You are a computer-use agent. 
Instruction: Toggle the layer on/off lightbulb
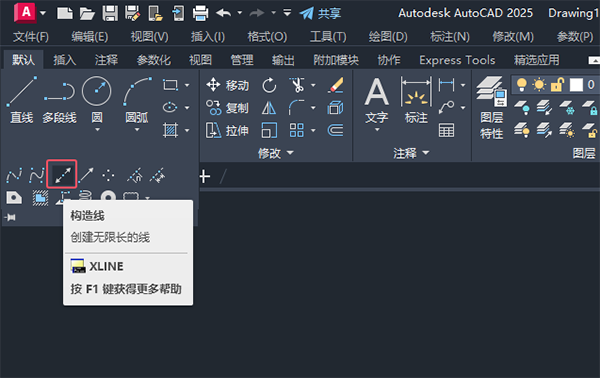coord(522,85)
